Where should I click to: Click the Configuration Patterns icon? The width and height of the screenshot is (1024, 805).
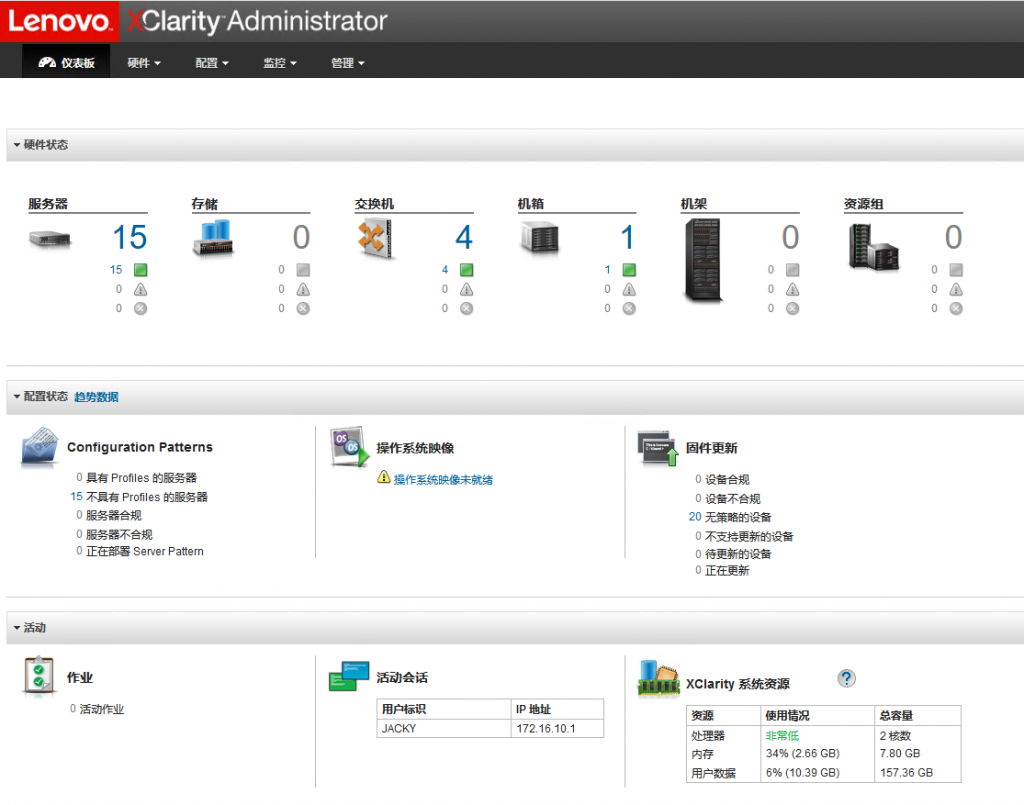pyautogui.click(x=39, y=446)
